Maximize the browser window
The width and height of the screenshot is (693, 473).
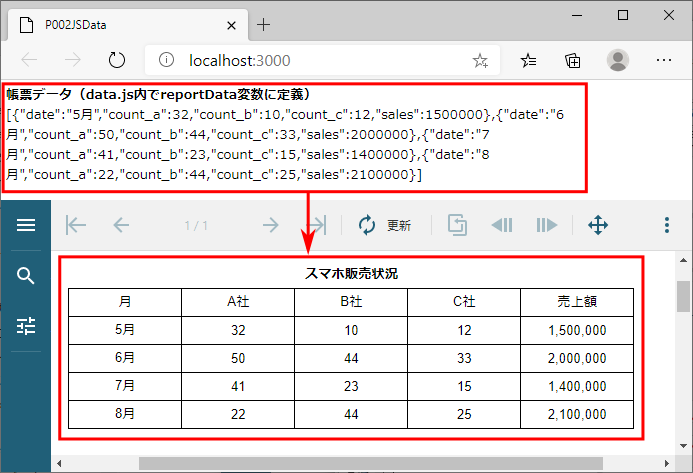pyautogui.click(x=623, y=15)
